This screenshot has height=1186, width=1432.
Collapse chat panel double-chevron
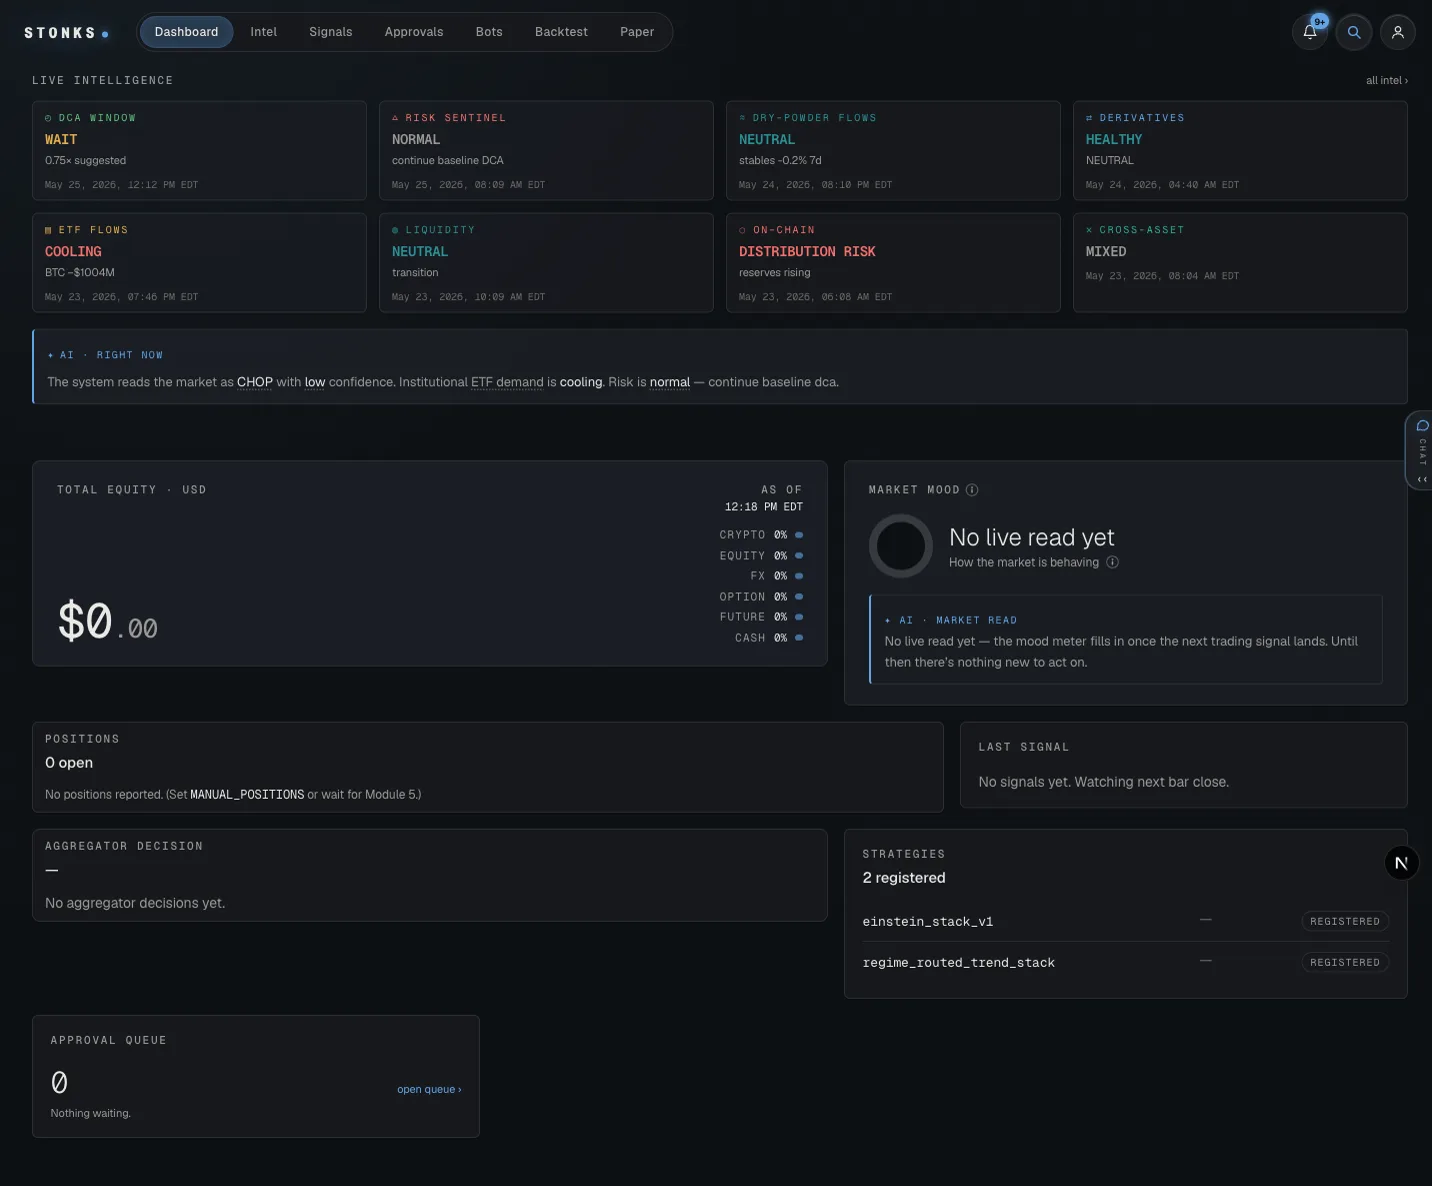tap(1422, 479)
